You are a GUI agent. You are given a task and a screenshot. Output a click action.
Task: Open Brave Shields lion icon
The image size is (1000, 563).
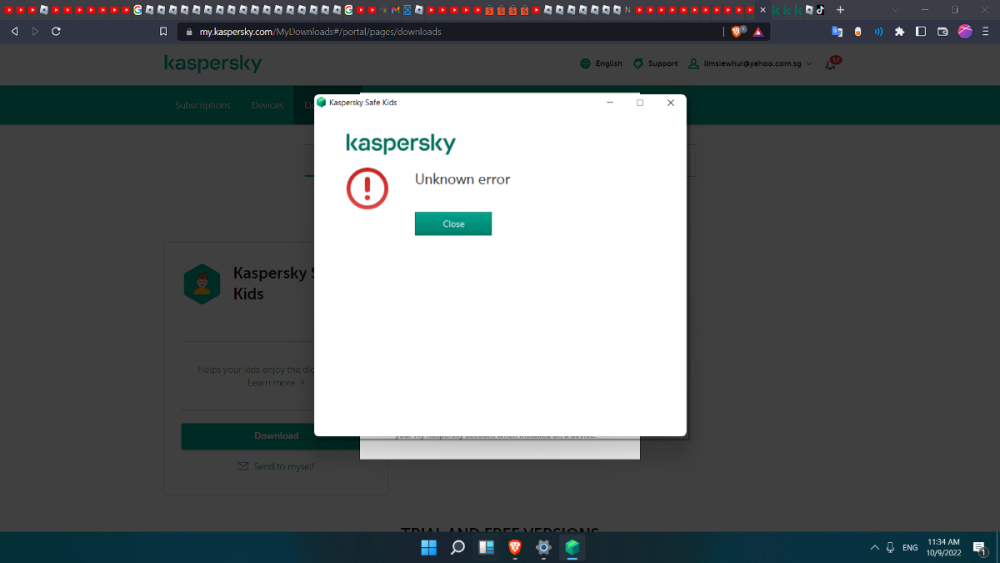click(737, 31)
